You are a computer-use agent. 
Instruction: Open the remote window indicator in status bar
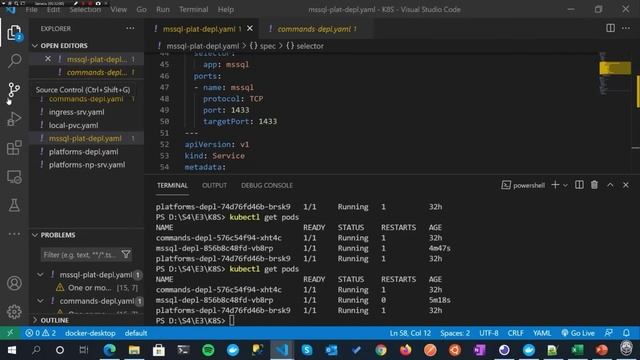(x=10, y=333)
